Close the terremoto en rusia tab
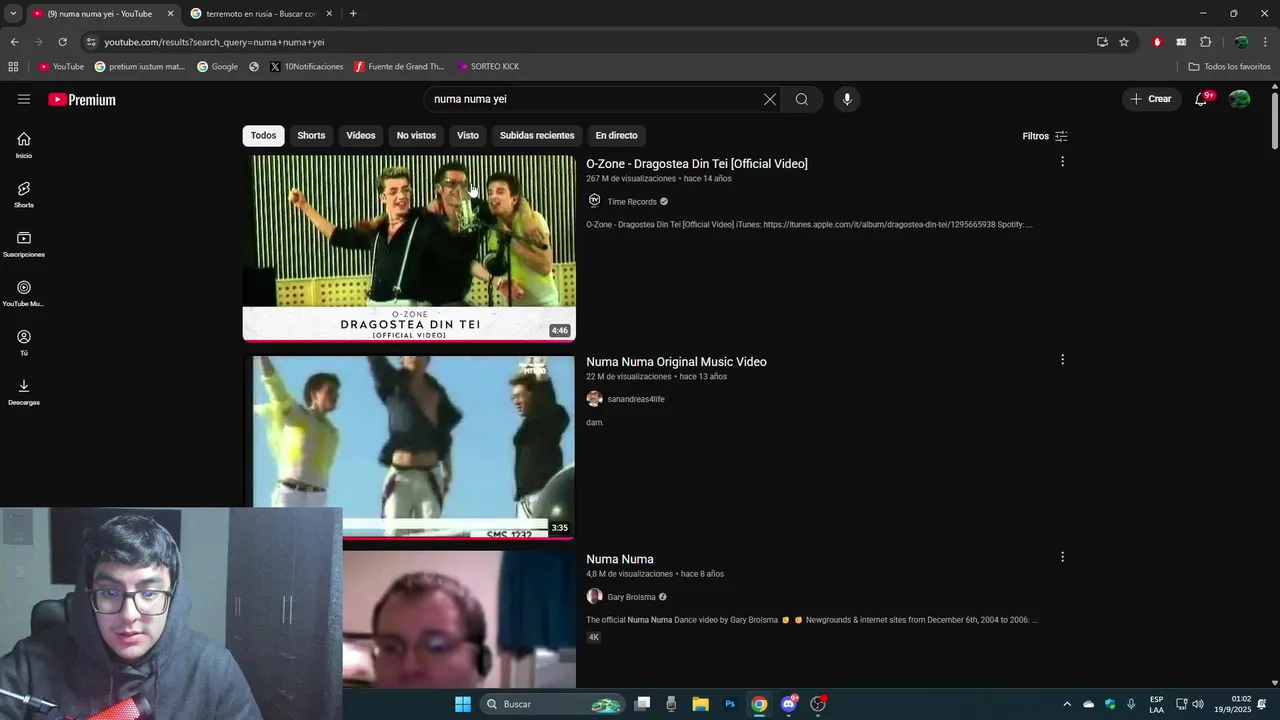 (x=329, y=14)
